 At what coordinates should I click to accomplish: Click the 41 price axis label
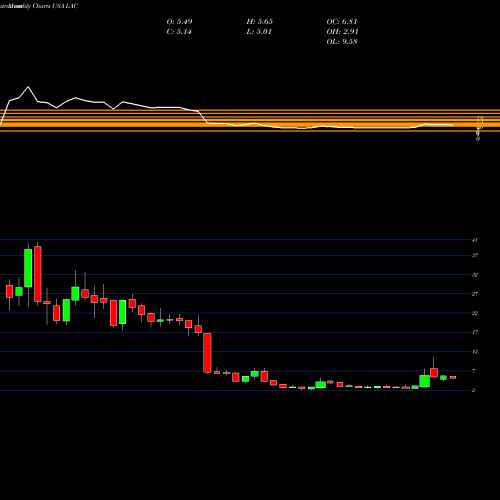pos(475,240)
